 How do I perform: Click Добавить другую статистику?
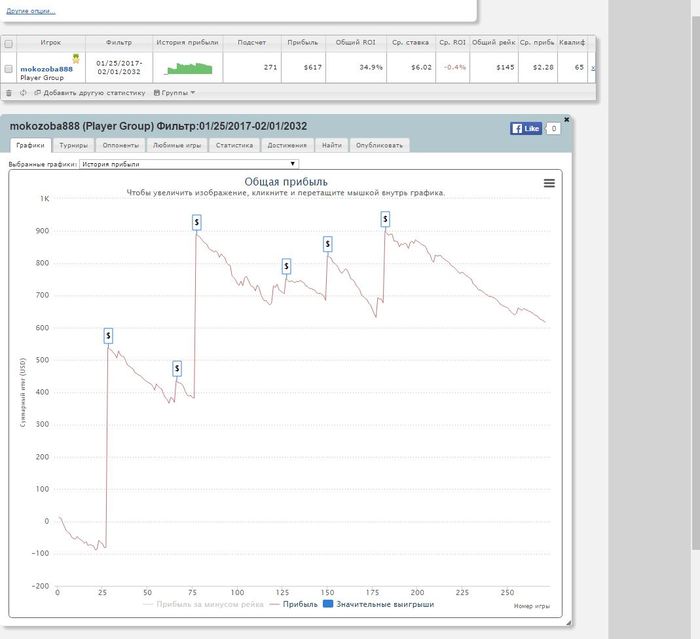90,93
